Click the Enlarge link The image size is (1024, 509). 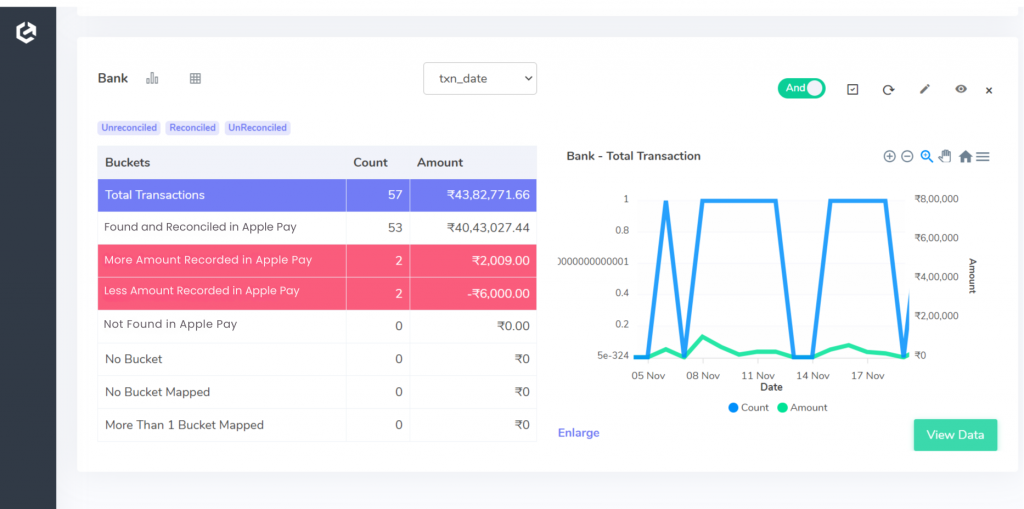pos(579,433)
